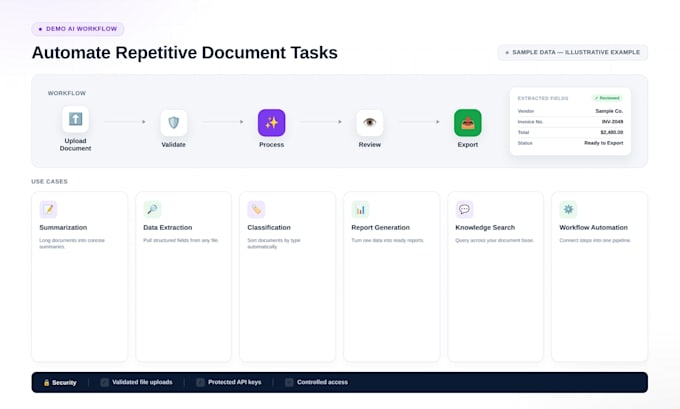Click the Review eye icon
Screen dimensions: 680x409
369,123
